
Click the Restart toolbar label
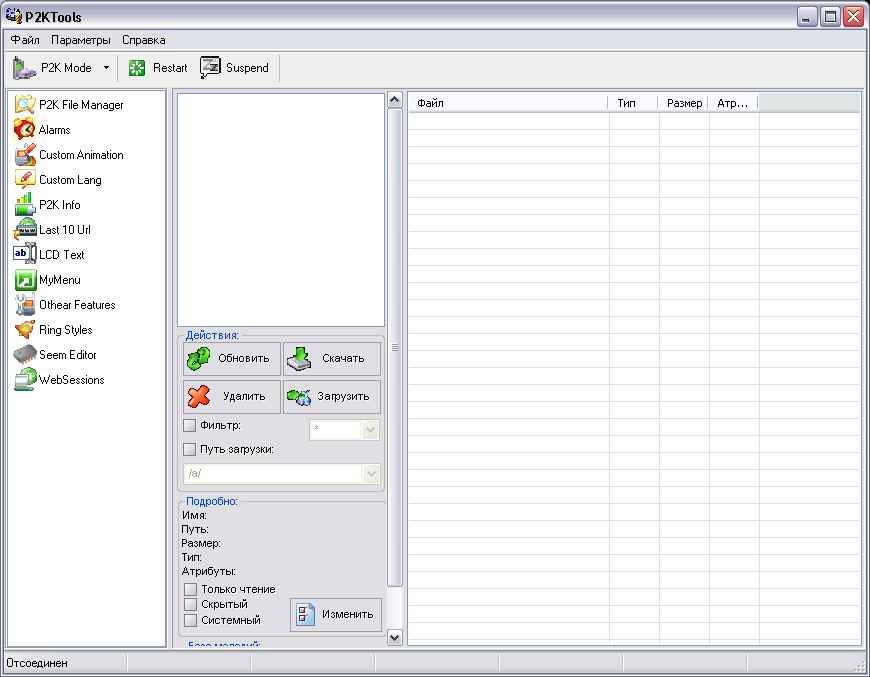pos(170,68)
